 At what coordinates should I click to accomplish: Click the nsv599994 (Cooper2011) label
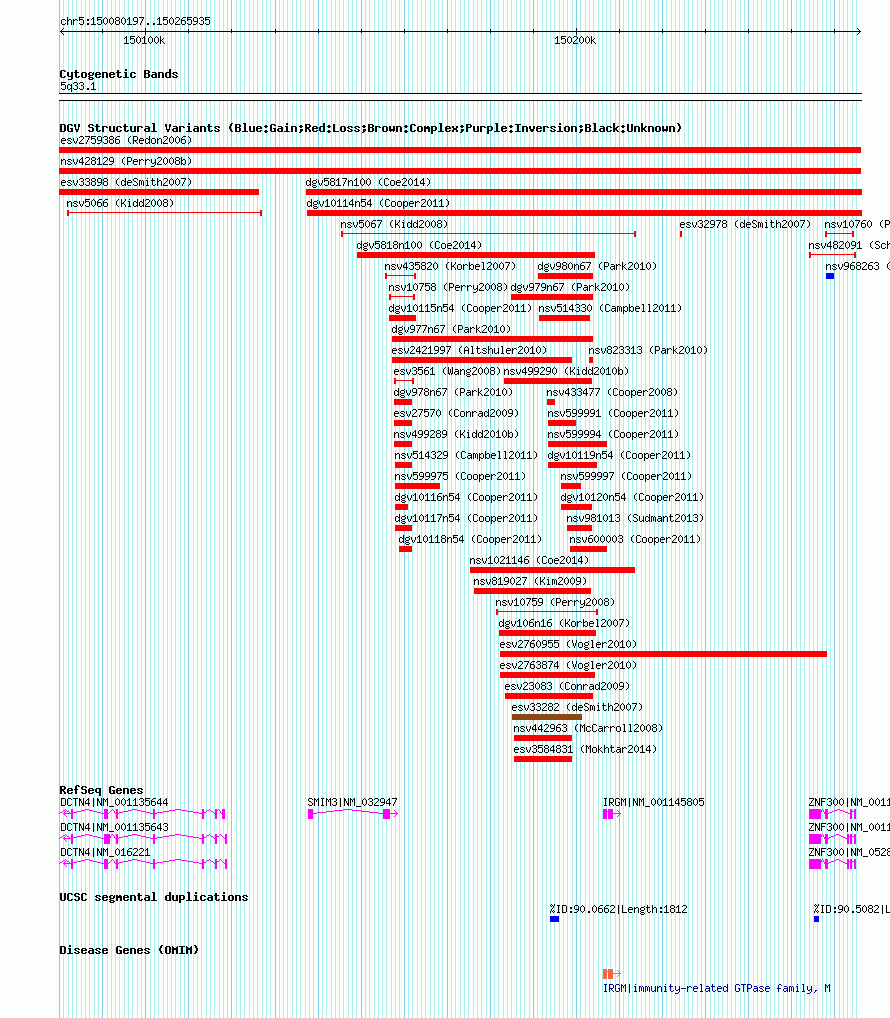click(x=613, y=434)
